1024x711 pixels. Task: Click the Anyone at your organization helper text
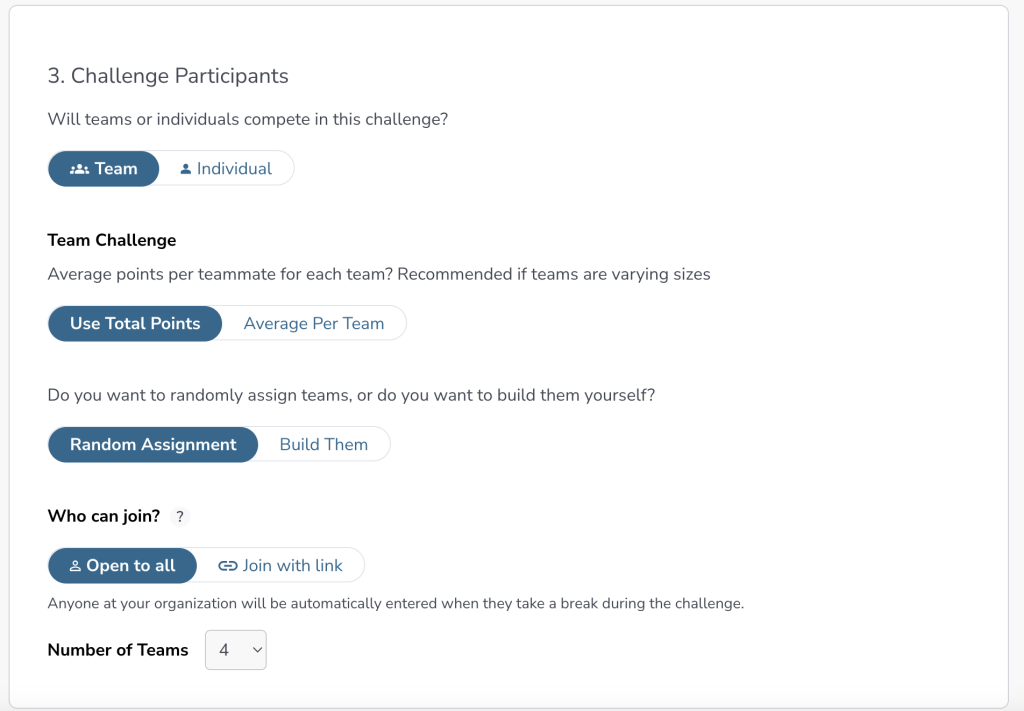(x=396, y=604)
